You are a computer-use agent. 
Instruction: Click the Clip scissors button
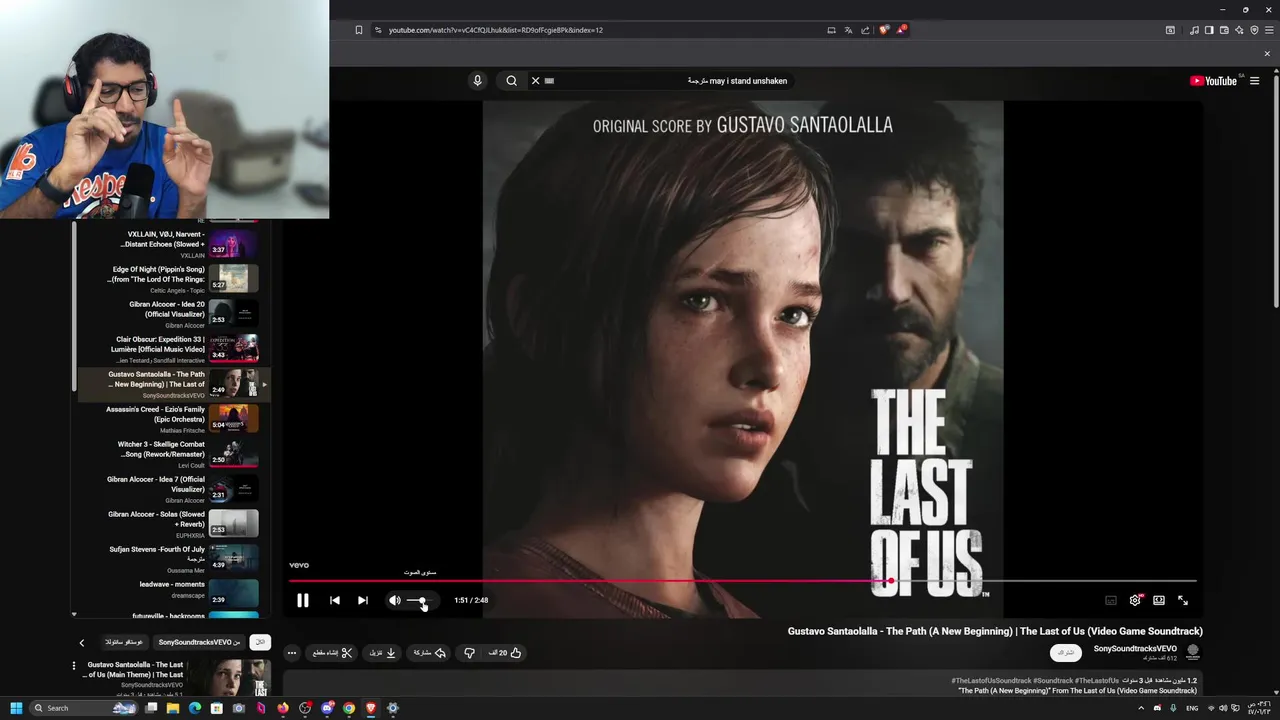tap(332, 653)
